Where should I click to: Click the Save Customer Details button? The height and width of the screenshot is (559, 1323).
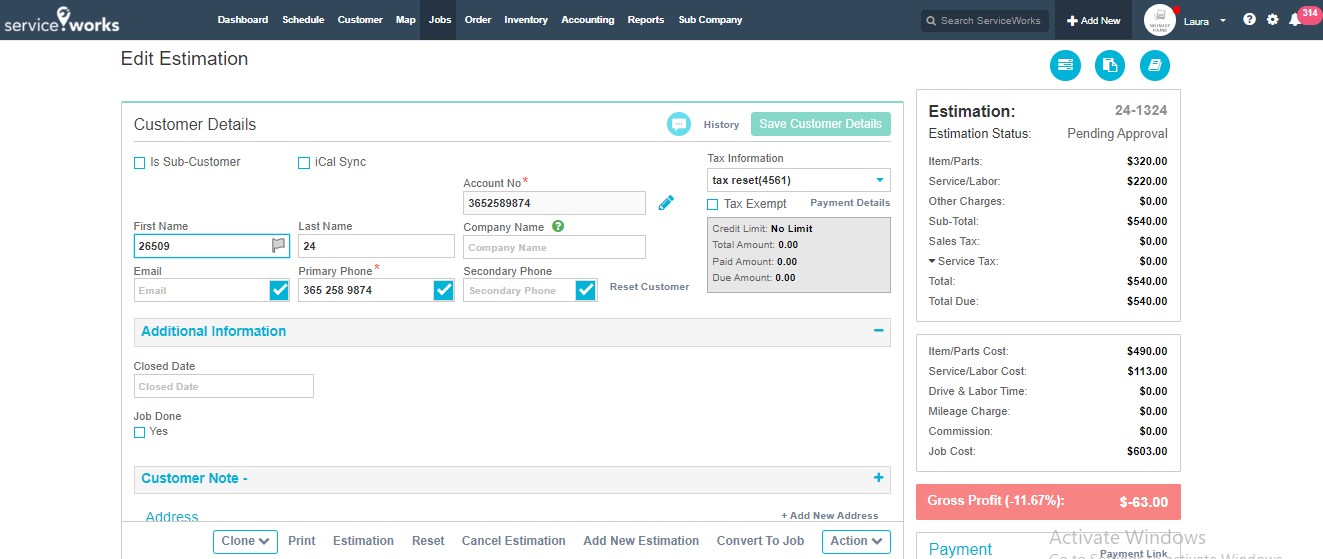pos(820,124)
